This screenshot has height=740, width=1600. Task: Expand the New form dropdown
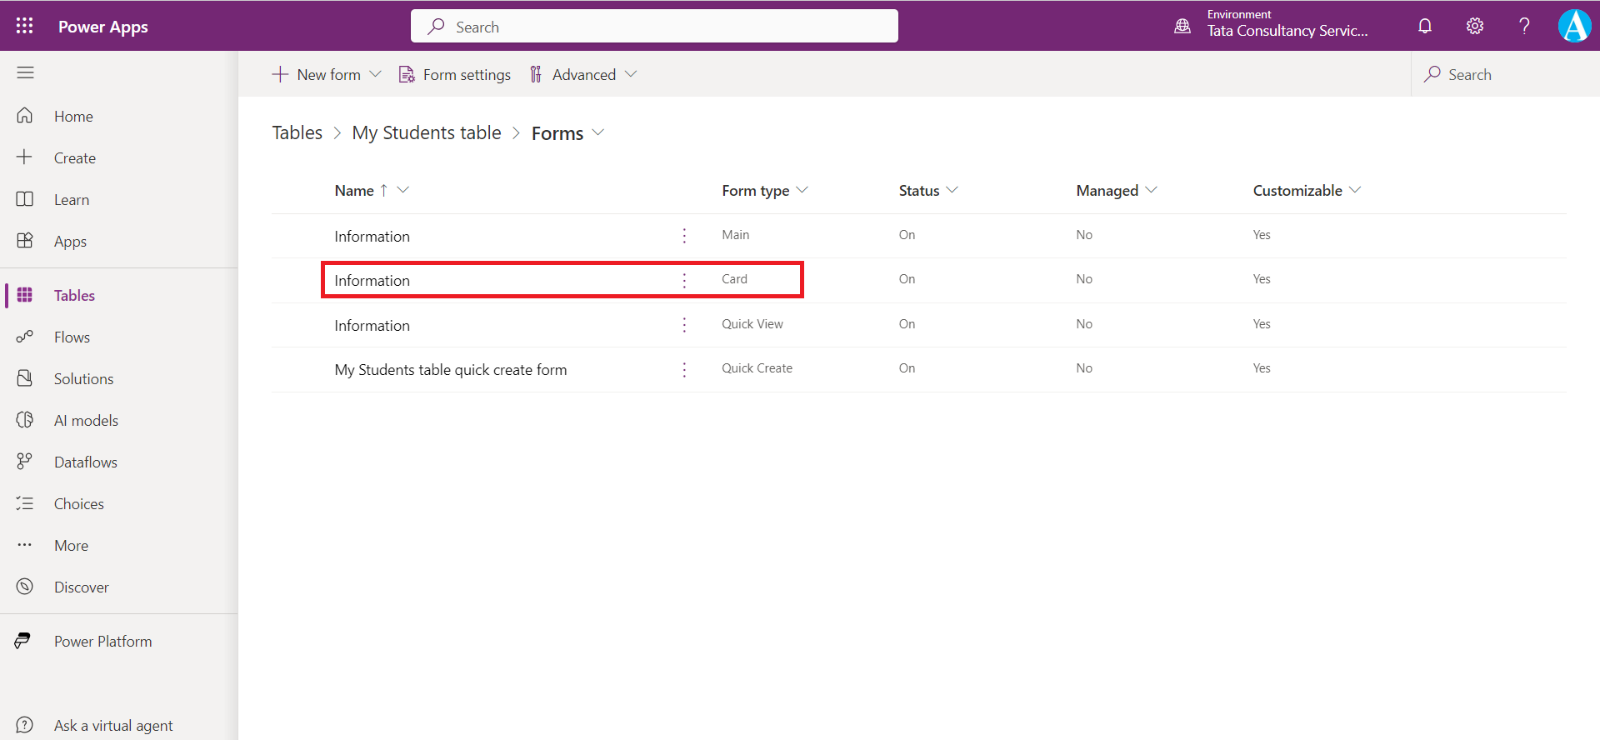[x=375, y=74]
